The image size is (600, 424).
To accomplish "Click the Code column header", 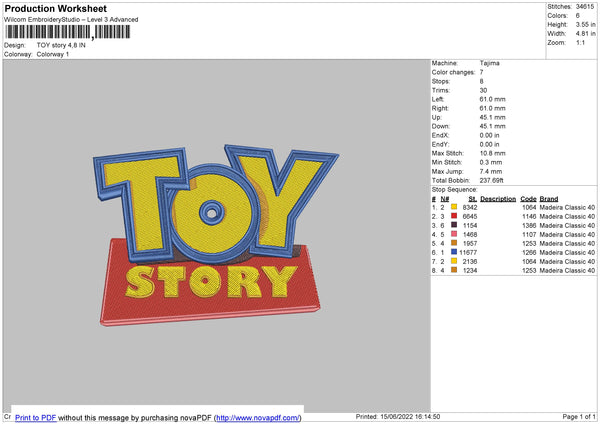I will tap(528, 199).
